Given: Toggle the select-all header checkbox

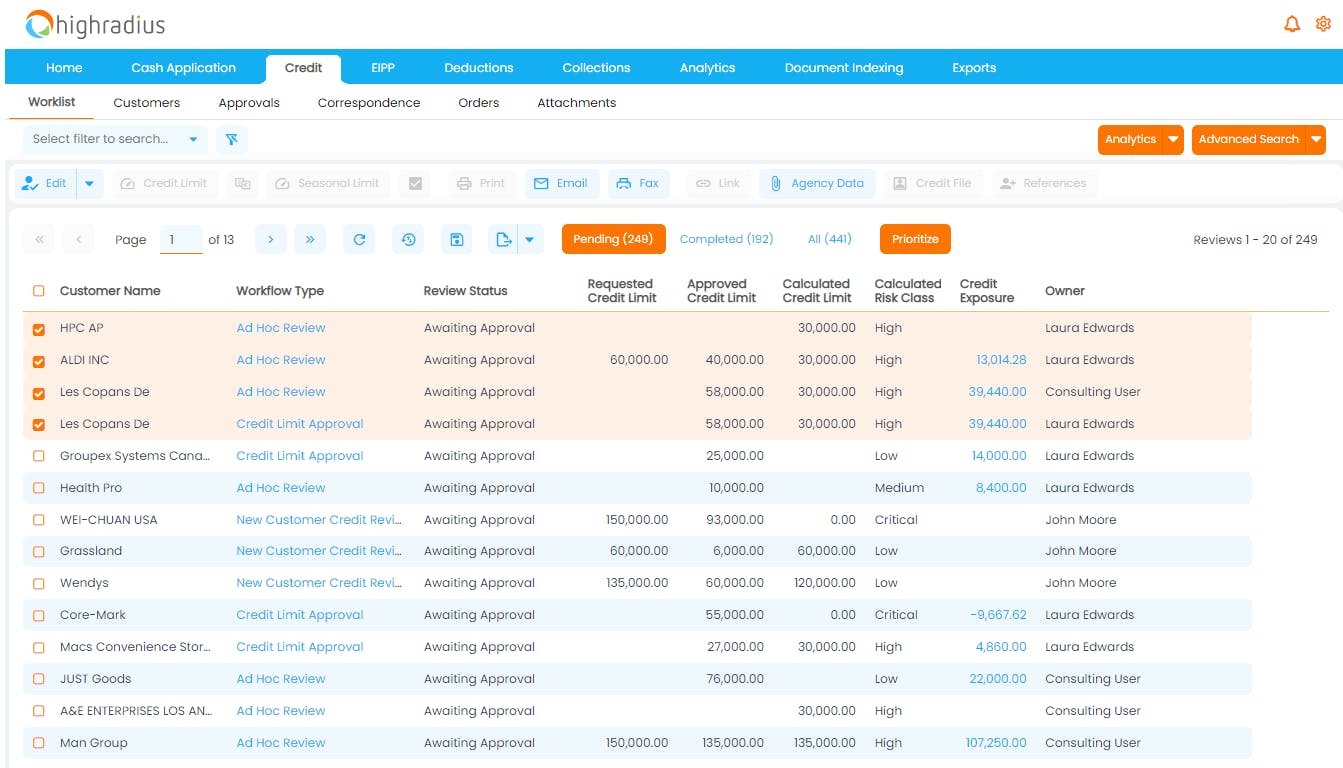Looking at the screenshot, I should (39, 291).
